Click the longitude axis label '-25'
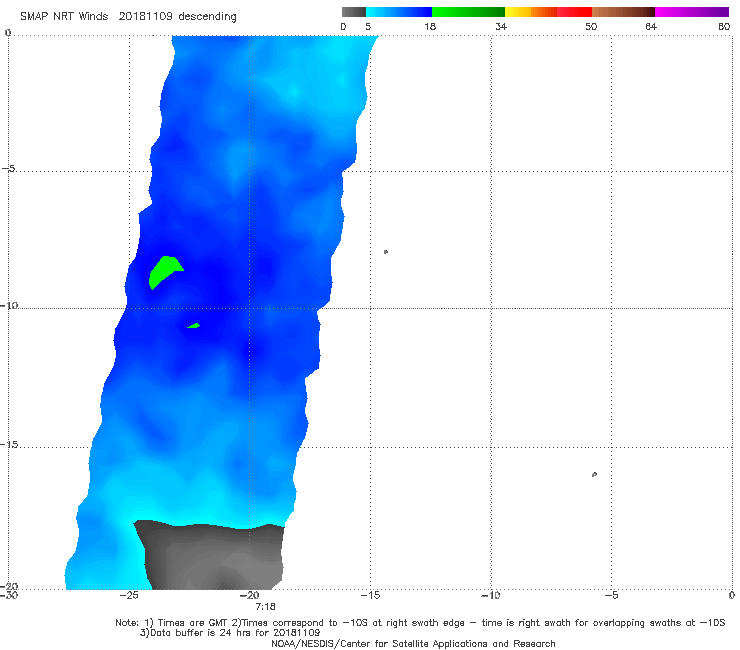Image resolution: width=740 pixels, height=650 pixels. 129,595
